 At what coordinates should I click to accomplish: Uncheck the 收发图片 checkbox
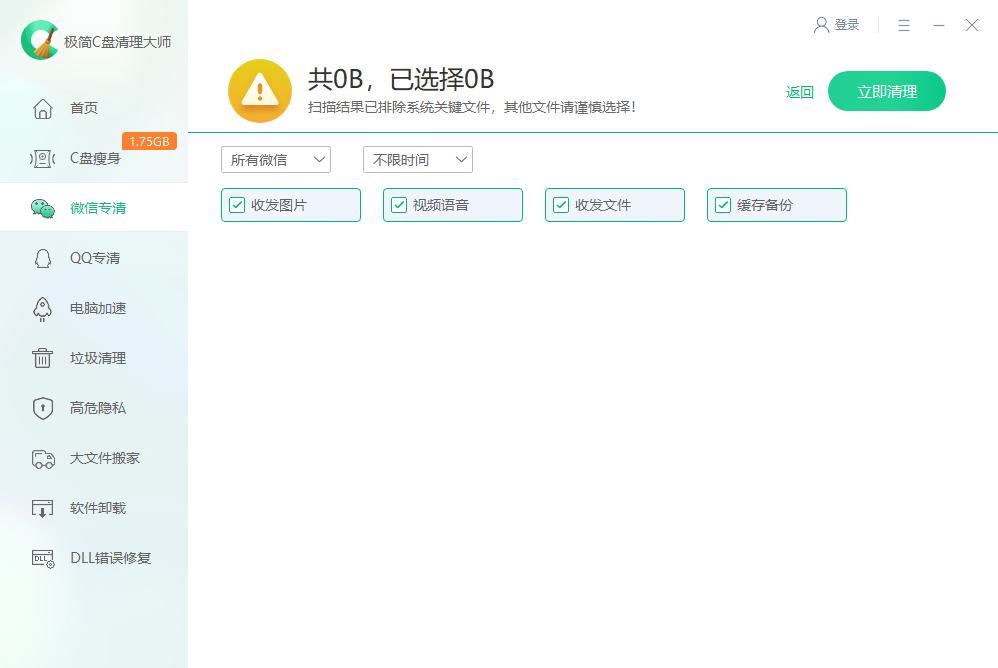(236, 205)
